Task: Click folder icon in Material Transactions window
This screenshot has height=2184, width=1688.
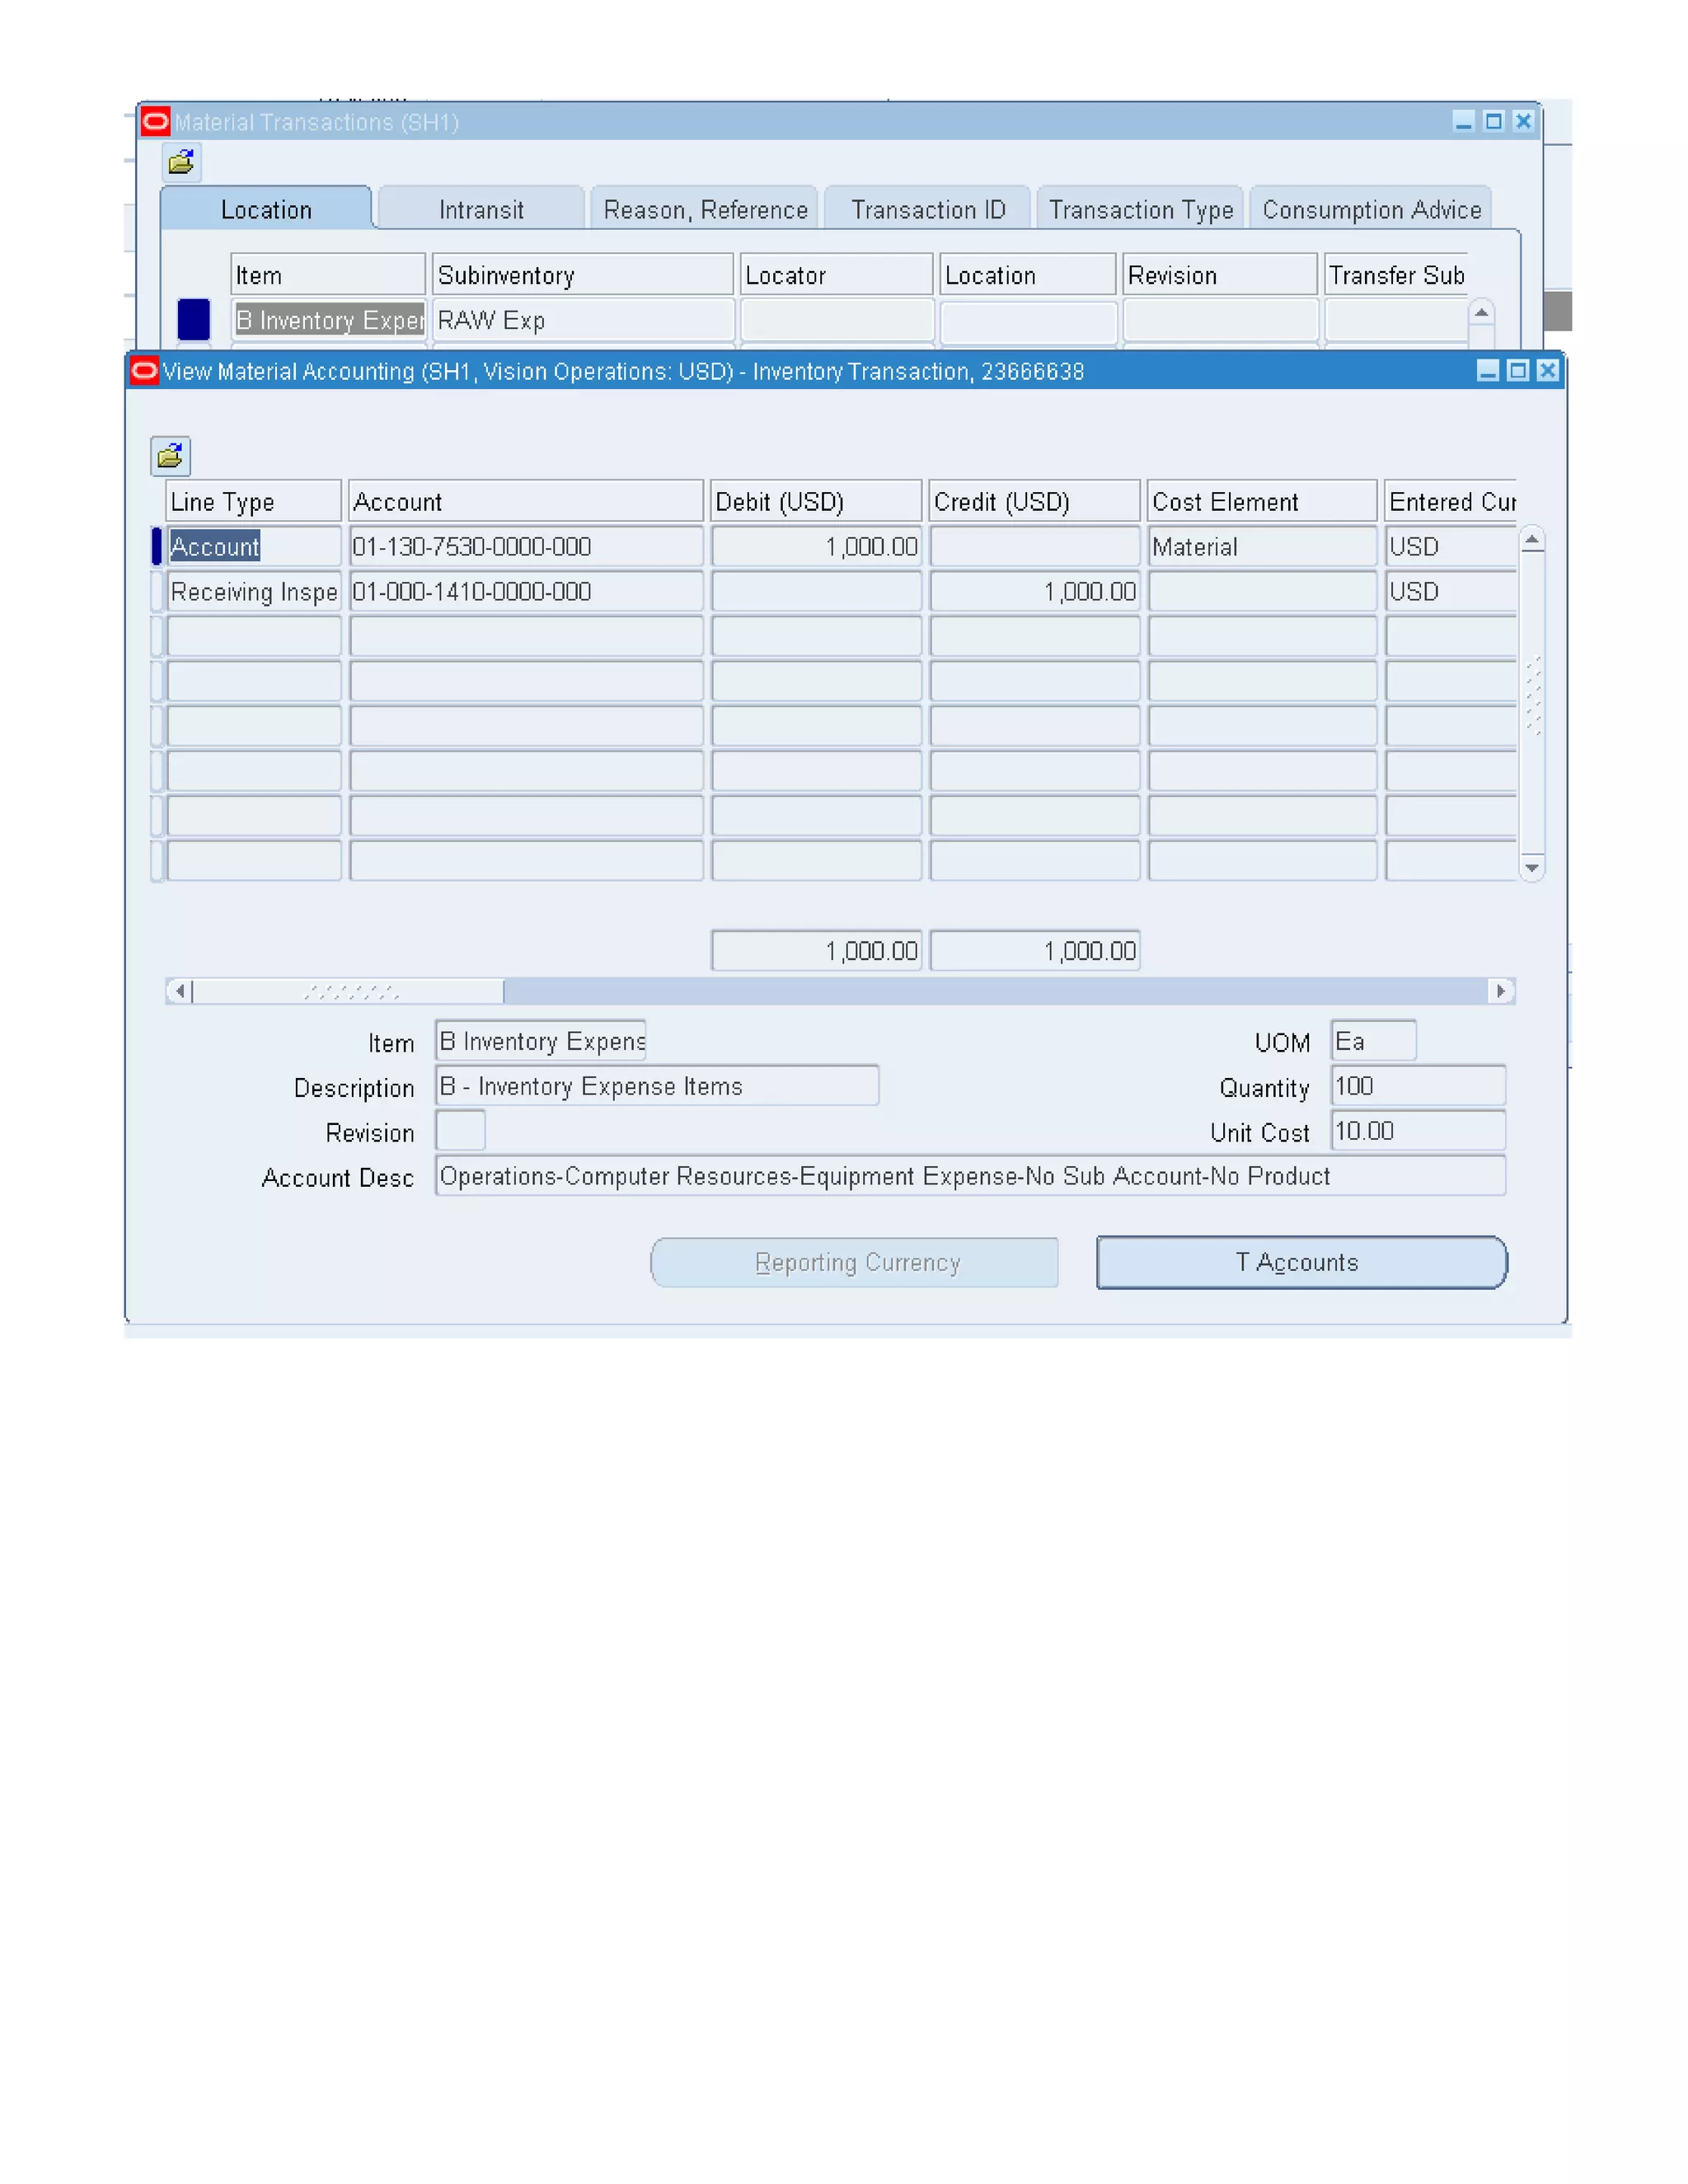Action: [181, 162]
